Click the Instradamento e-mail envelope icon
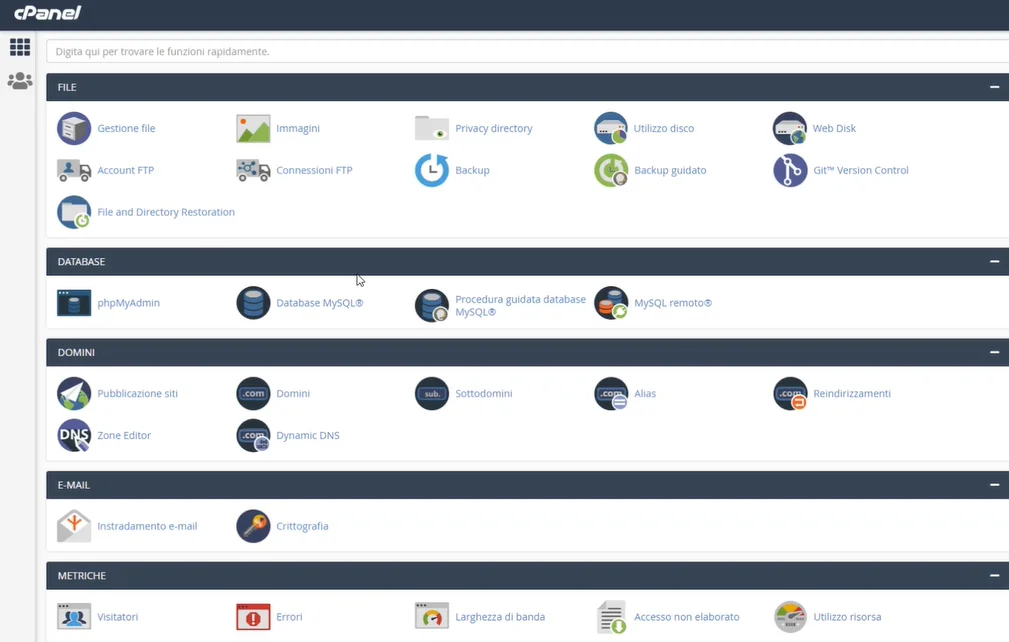Image resolution: width=1009 pixels, height=642 pixels. (74, 526)
